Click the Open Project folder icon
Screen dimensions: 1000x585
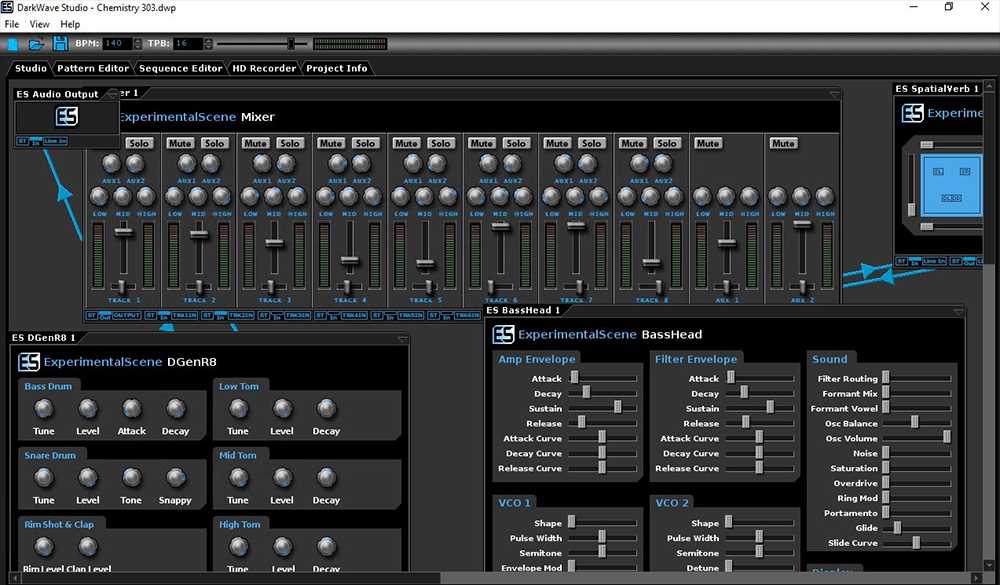(x=36, y=44)
